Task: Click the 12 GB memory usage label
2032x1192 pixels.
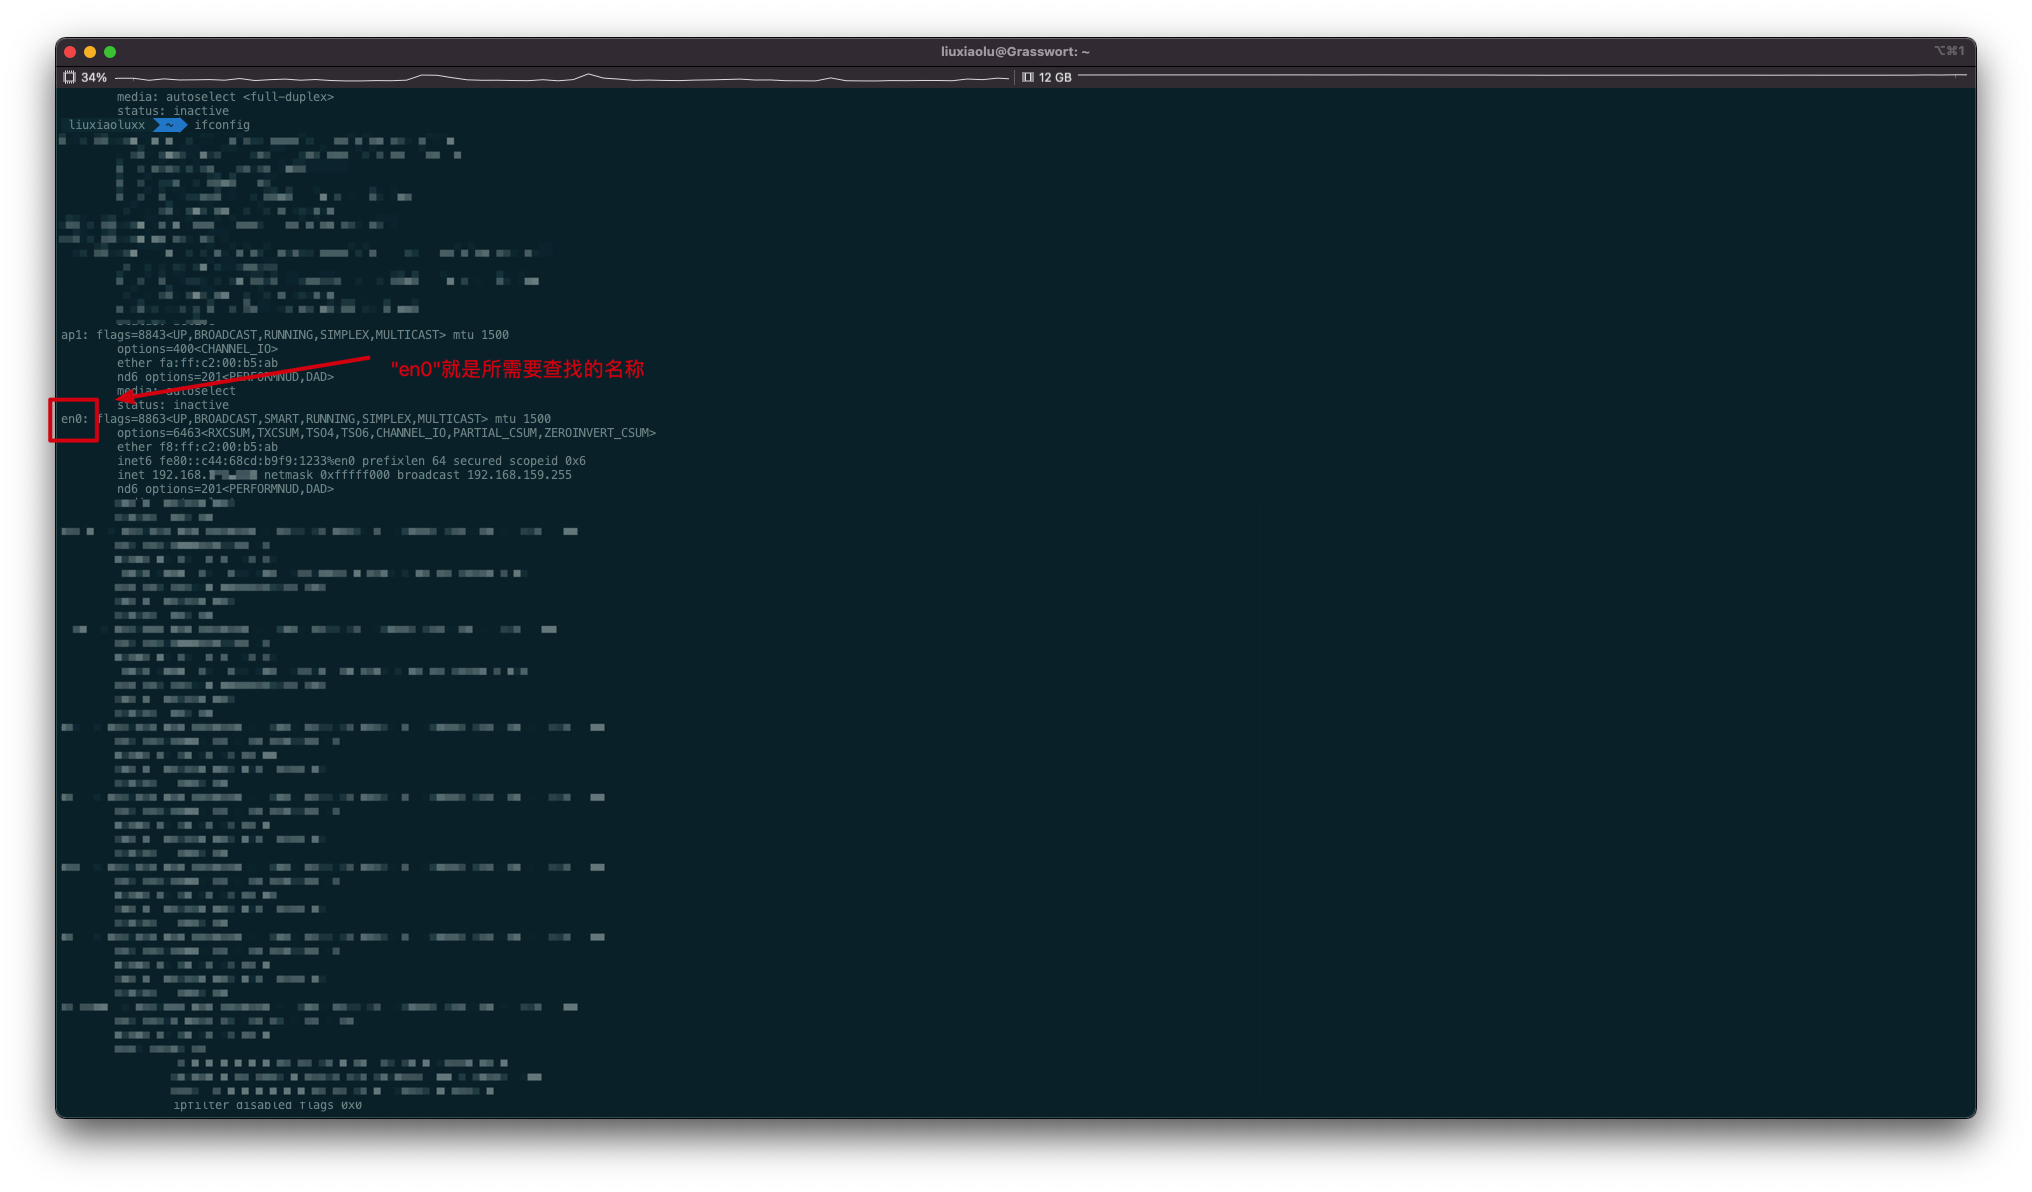Action: pyautogui.click(x=1055, y=77)
